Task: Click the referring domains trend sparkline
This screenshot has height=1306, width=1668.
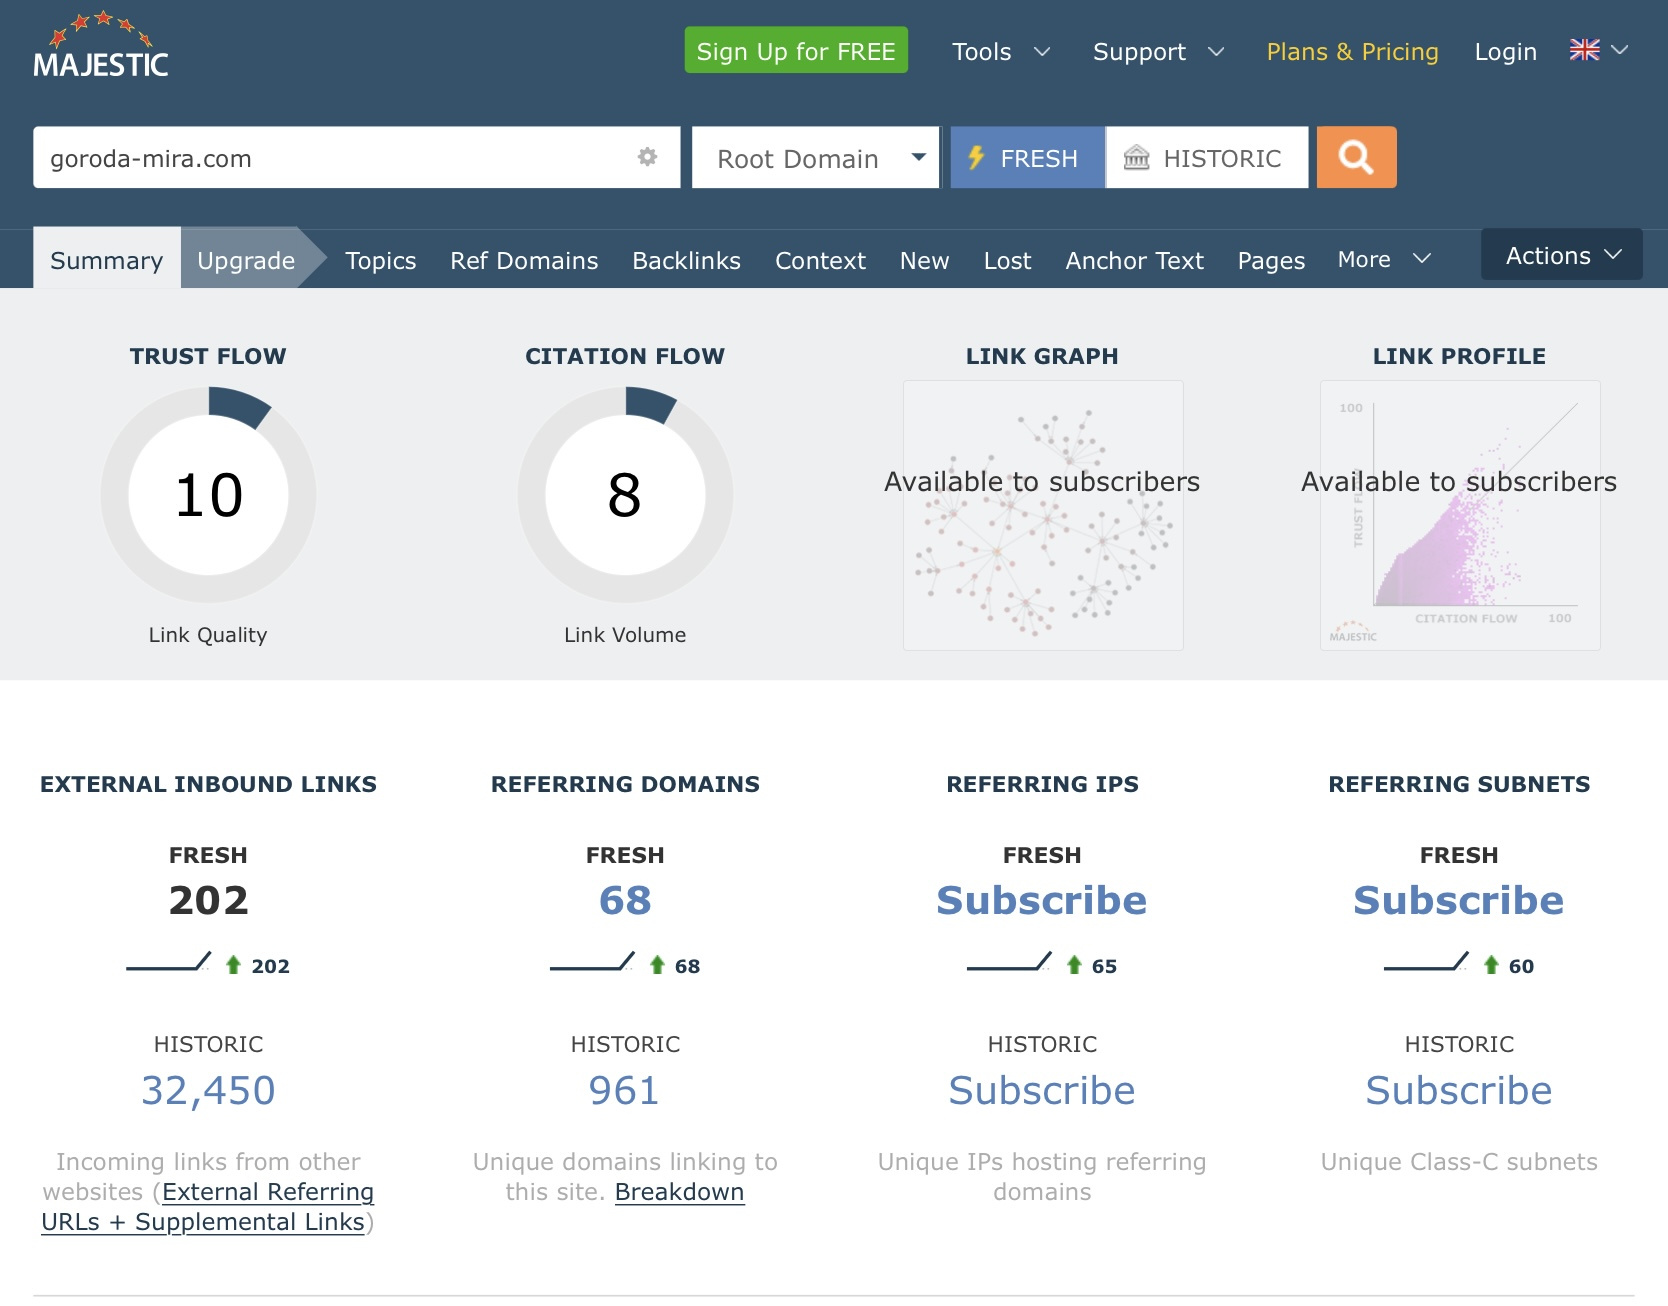Action: coord(593,962)
